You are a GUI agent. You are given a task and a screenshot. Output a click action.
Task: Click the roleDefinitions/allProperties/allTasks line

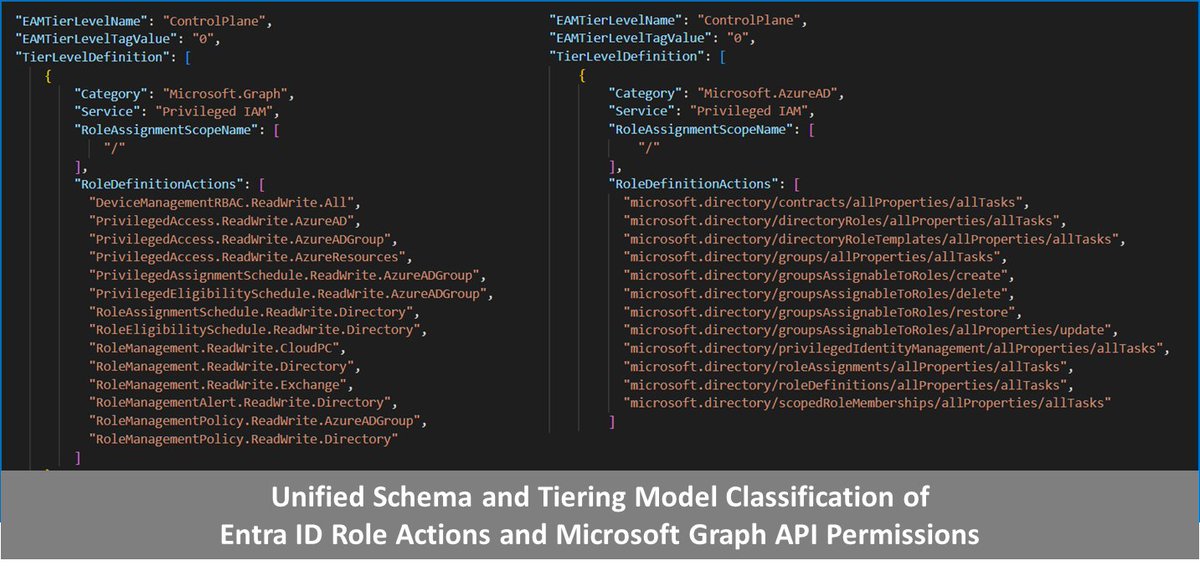pos(850,384)
